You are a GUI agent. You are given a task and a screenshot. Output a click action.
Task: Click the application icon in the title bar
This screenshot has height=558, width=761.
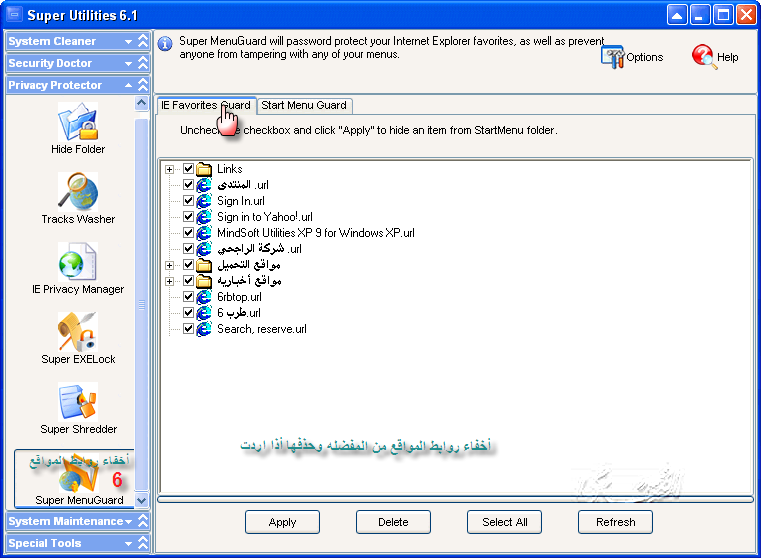15,15
